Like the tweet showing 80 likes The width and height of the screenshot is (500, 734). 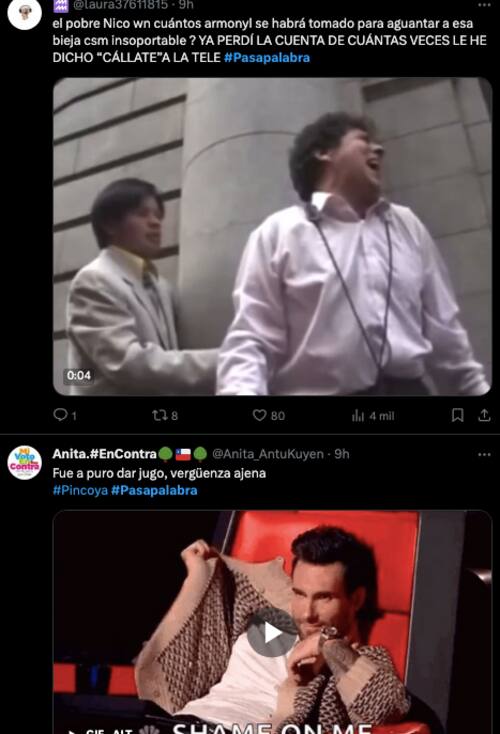coord(269,415)
